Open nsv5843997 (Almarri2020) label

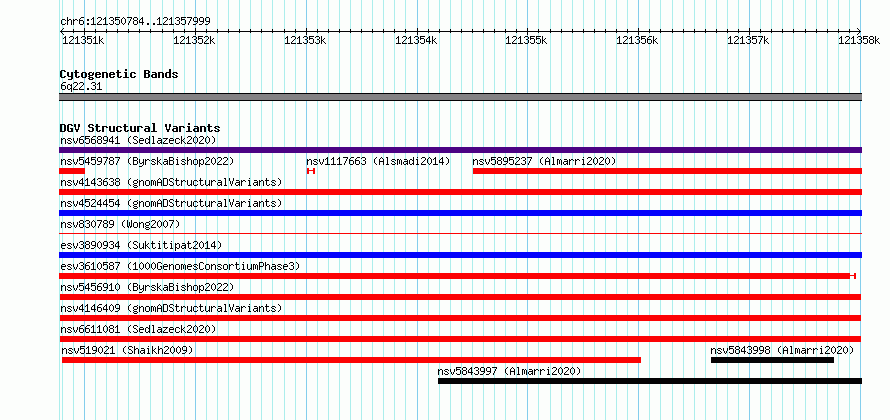point(509,371)
